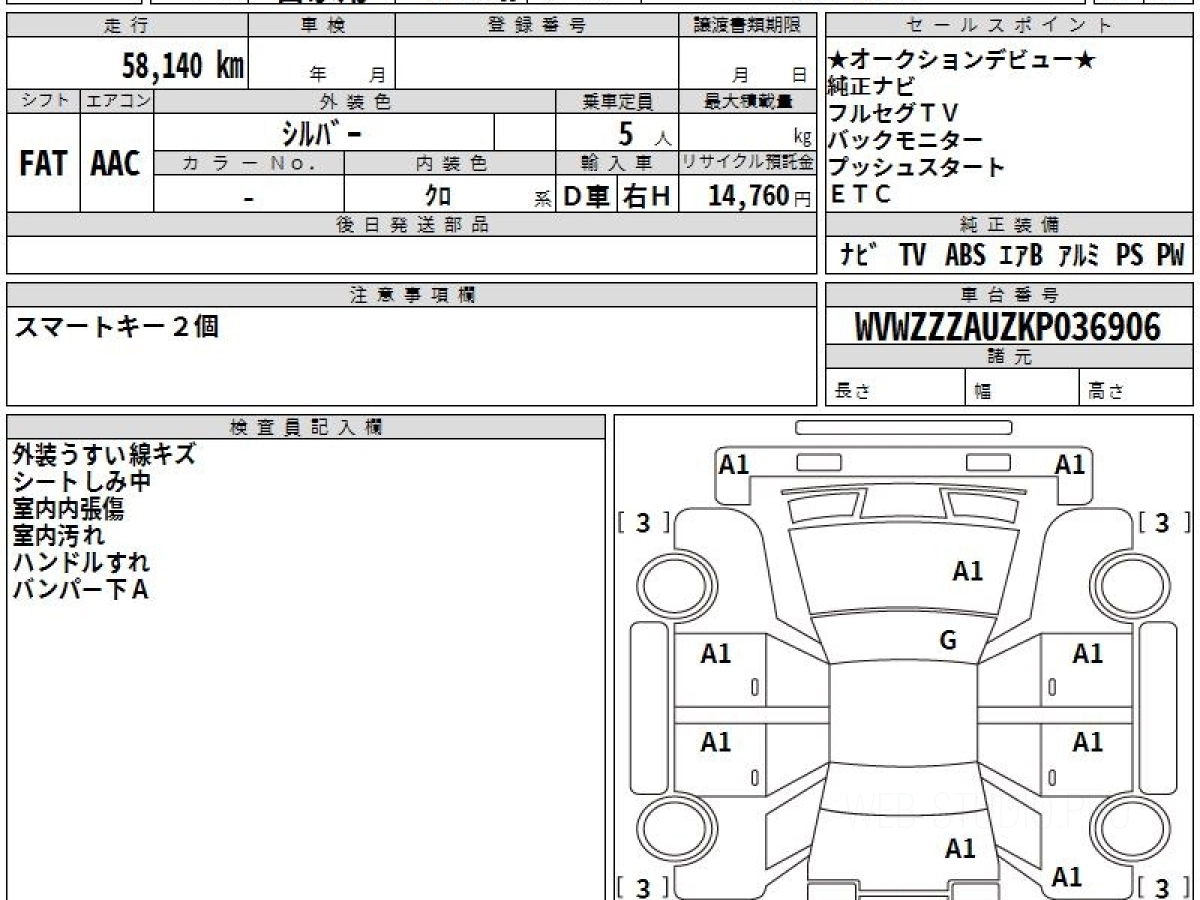
Task: Select the カラーNo. header
Action: [249, 164]
